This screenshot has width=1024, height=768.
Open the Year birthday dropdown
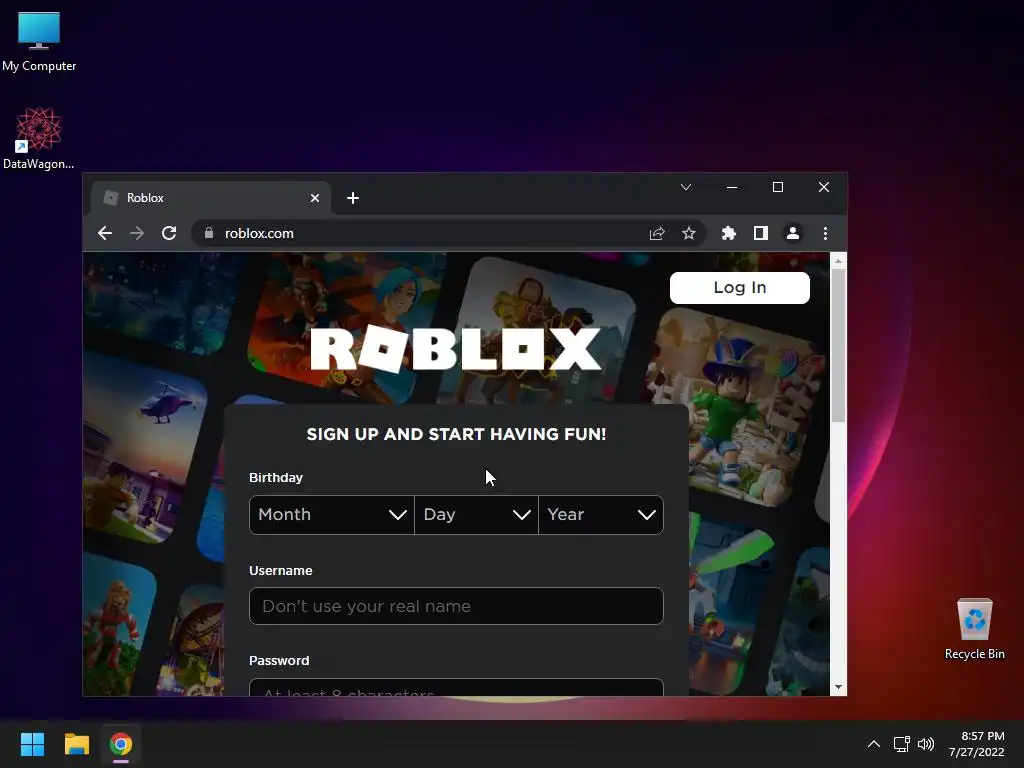coord(601,515)
